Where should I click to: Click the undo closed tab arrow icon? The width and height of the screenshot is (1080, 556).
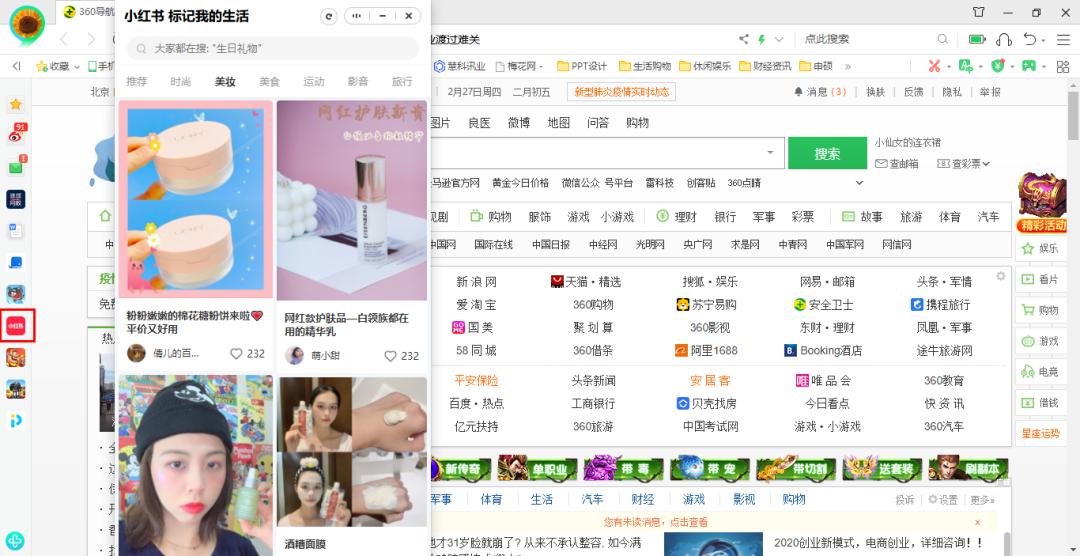coord(1030,39)
